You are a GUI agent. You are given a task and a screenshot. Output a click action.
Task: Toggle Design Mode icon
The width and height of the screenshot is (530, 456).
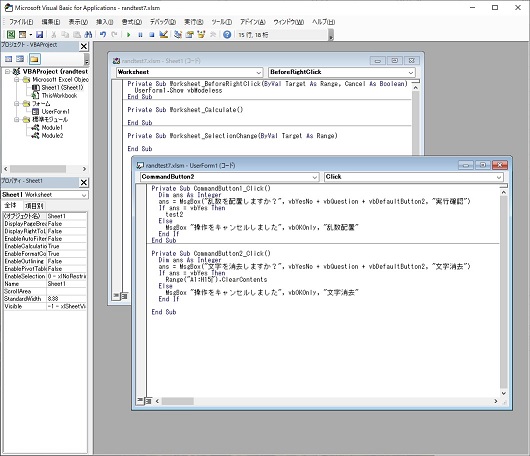(164, 34)
